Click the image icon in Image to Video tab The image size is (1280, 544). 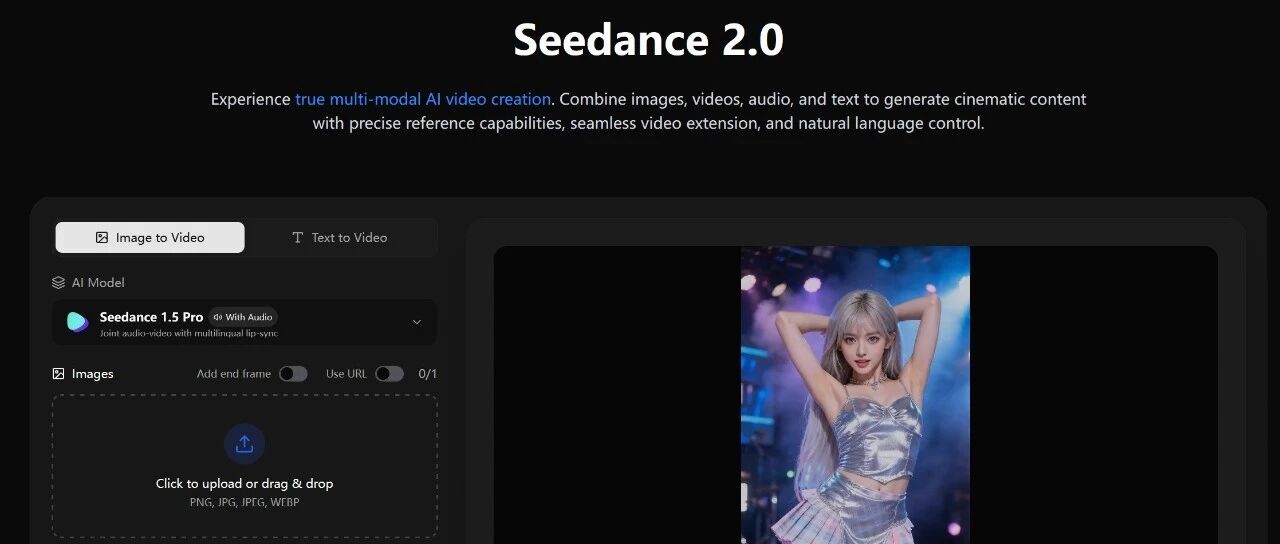click(x=102, y=238)
